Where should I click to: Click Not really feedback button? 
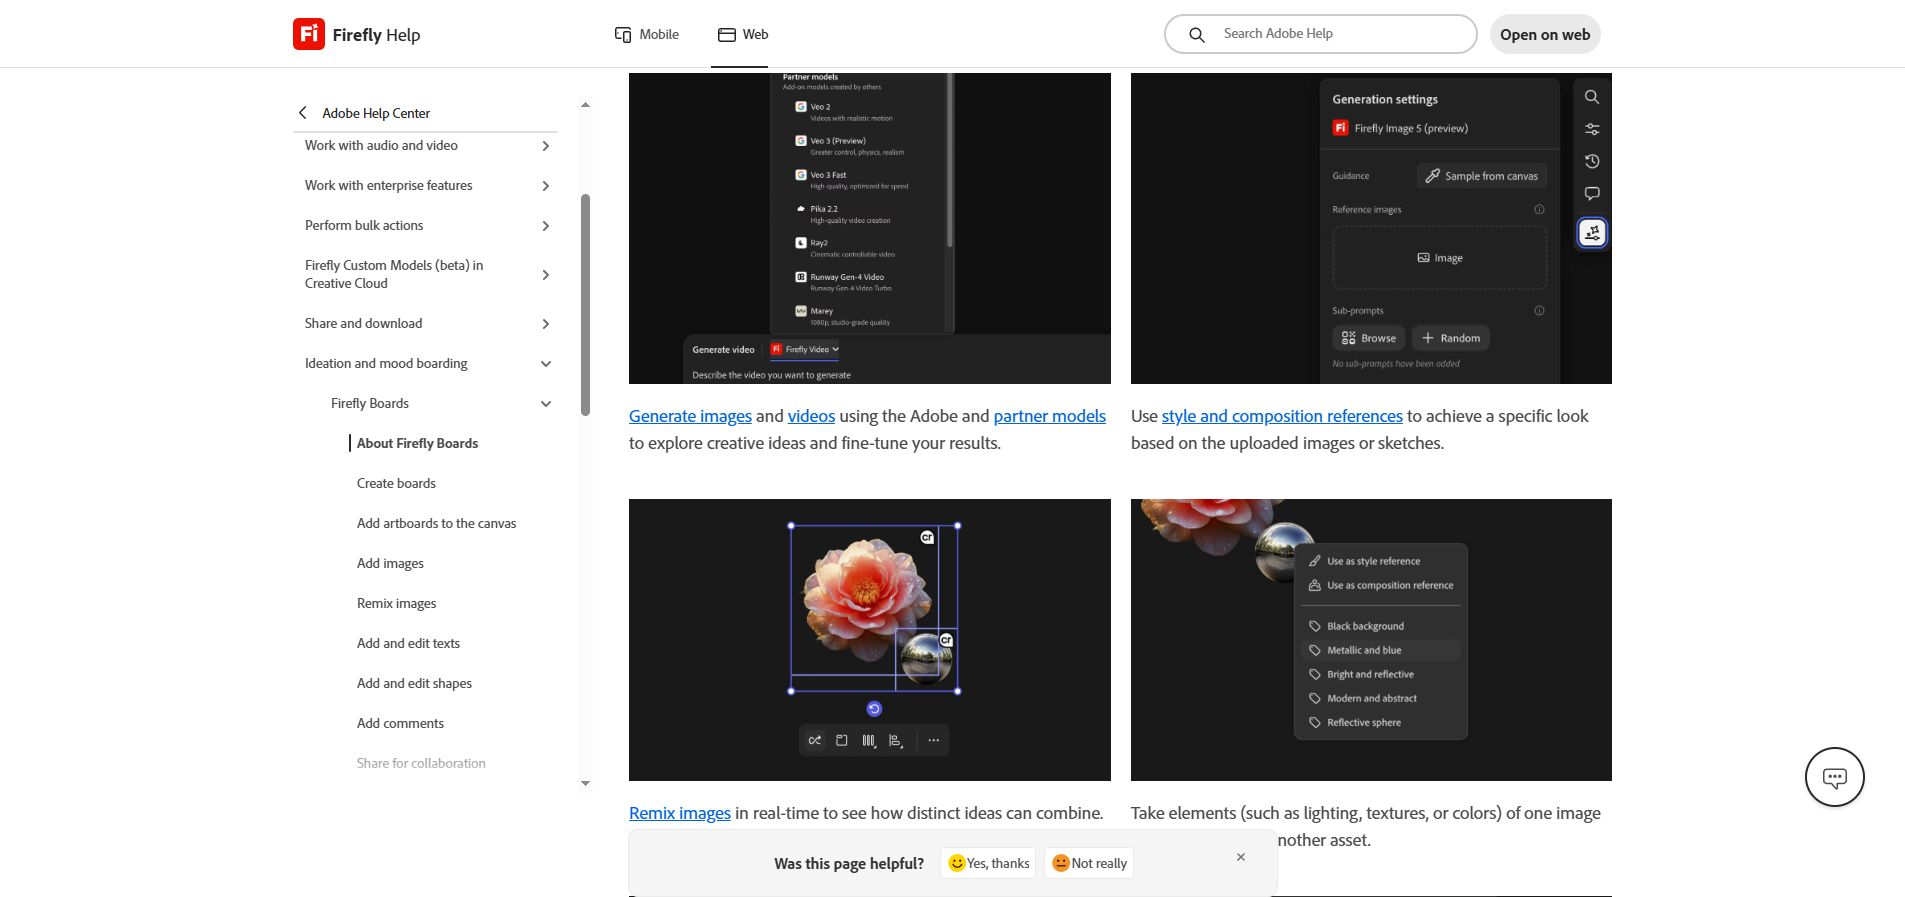1089,863
